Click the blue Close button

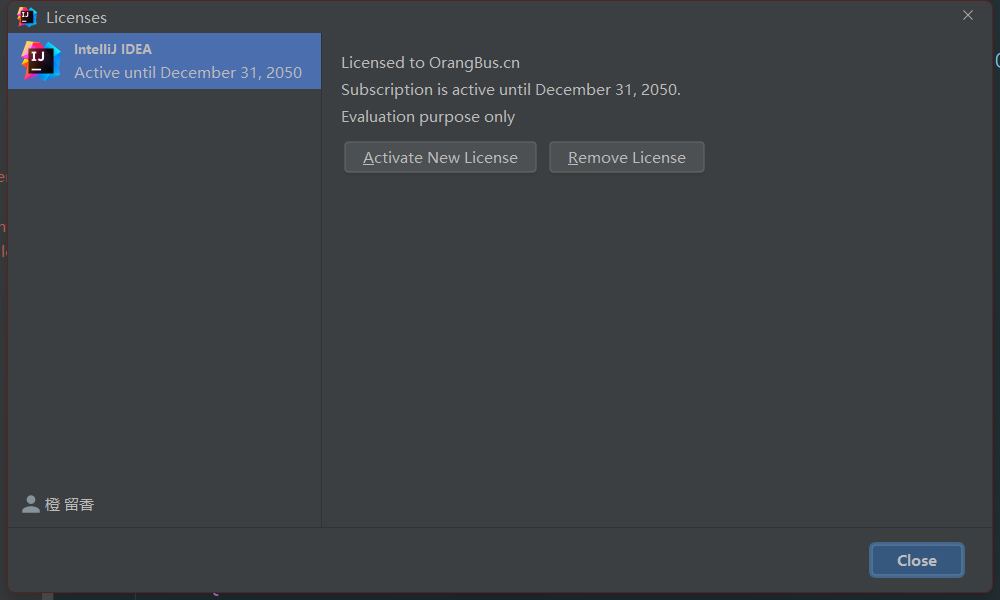[916, 560]
